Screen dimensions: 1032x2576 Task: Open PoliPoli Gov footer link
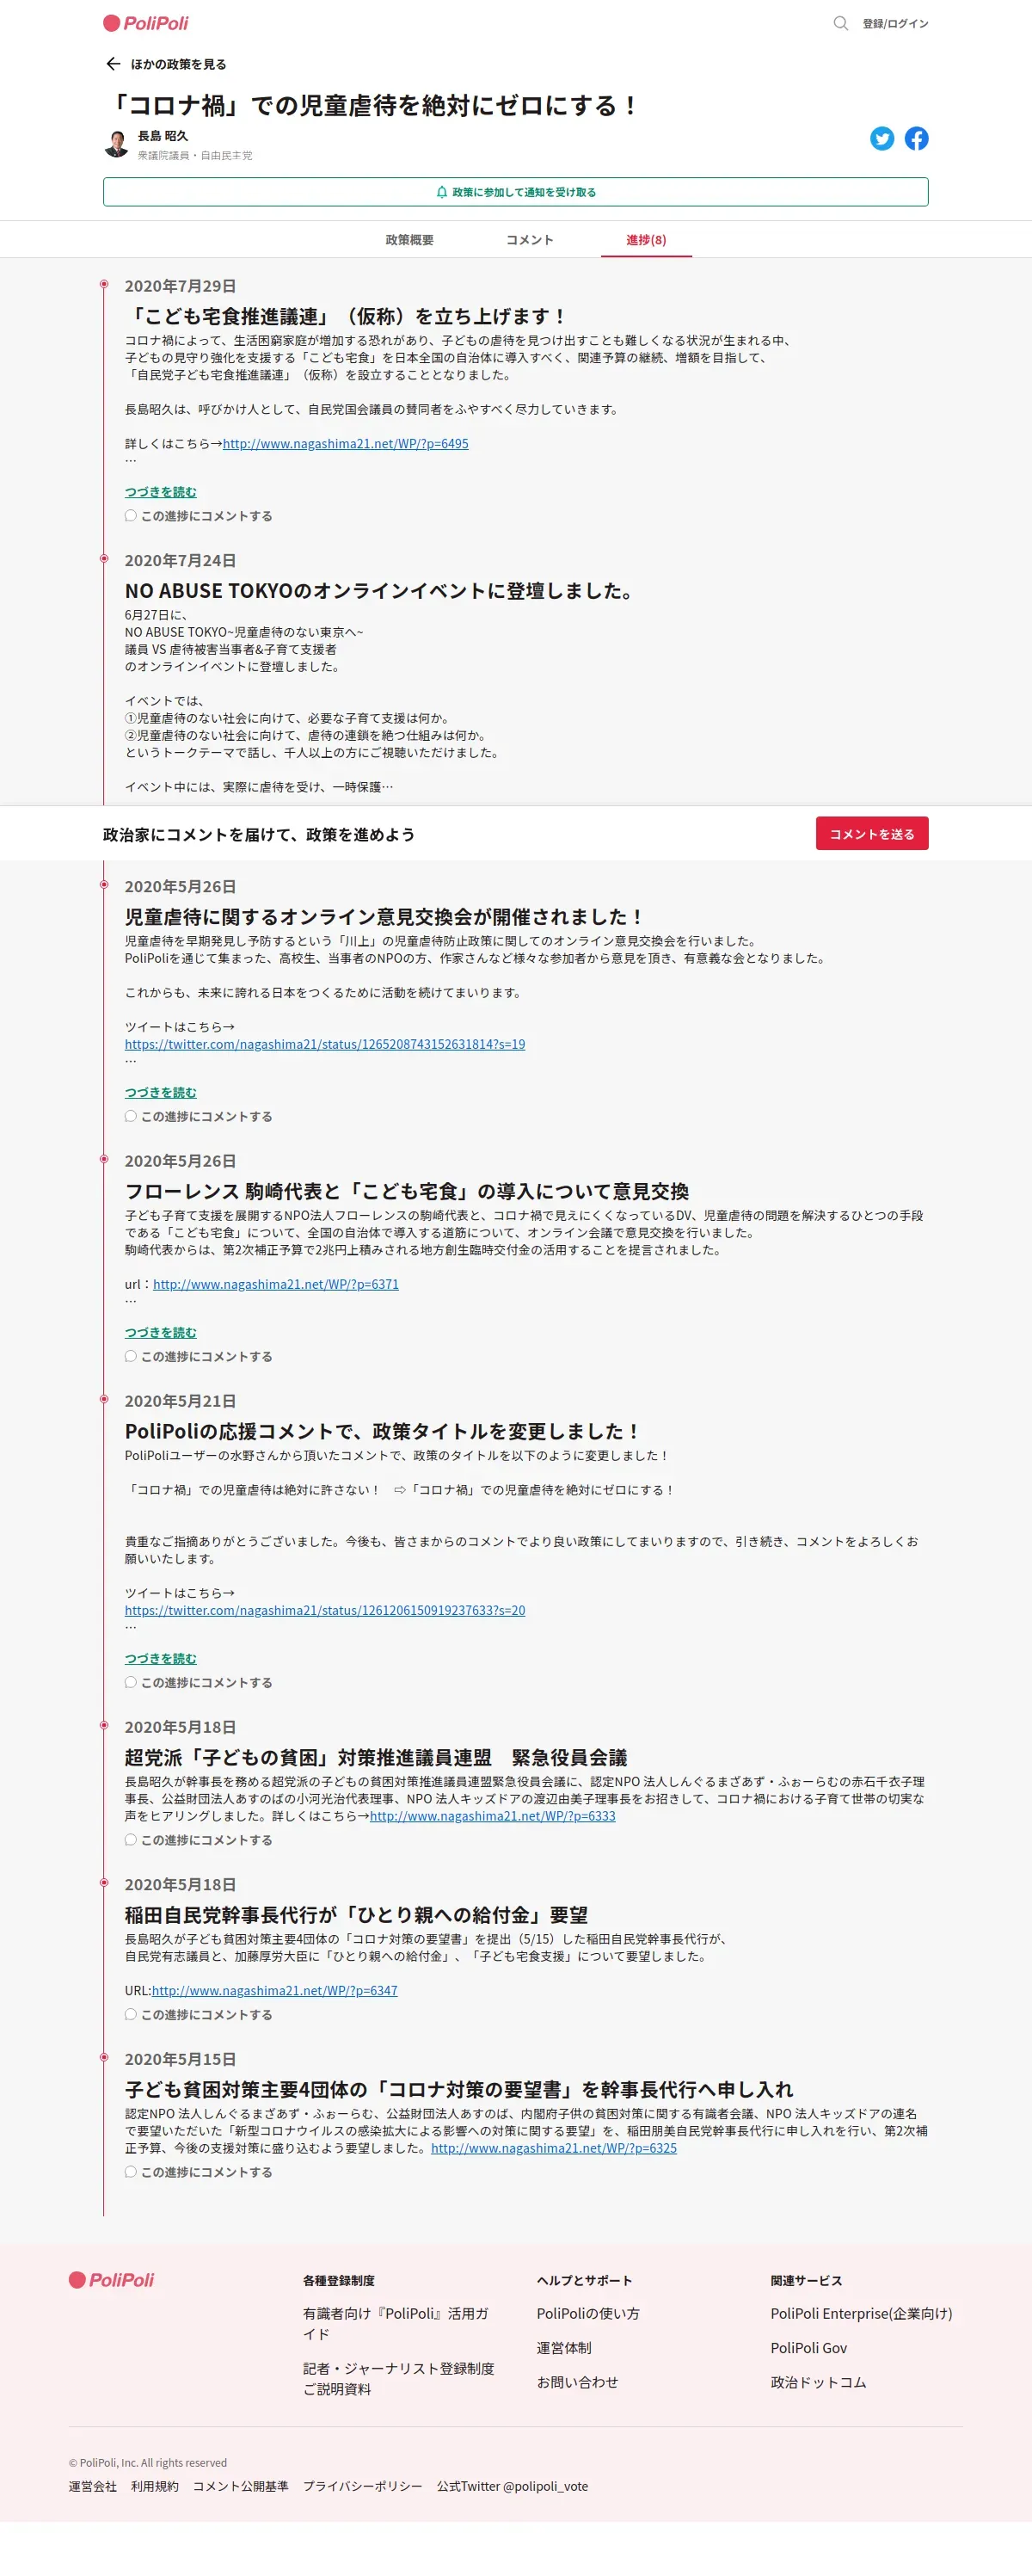click(808, 2348)
